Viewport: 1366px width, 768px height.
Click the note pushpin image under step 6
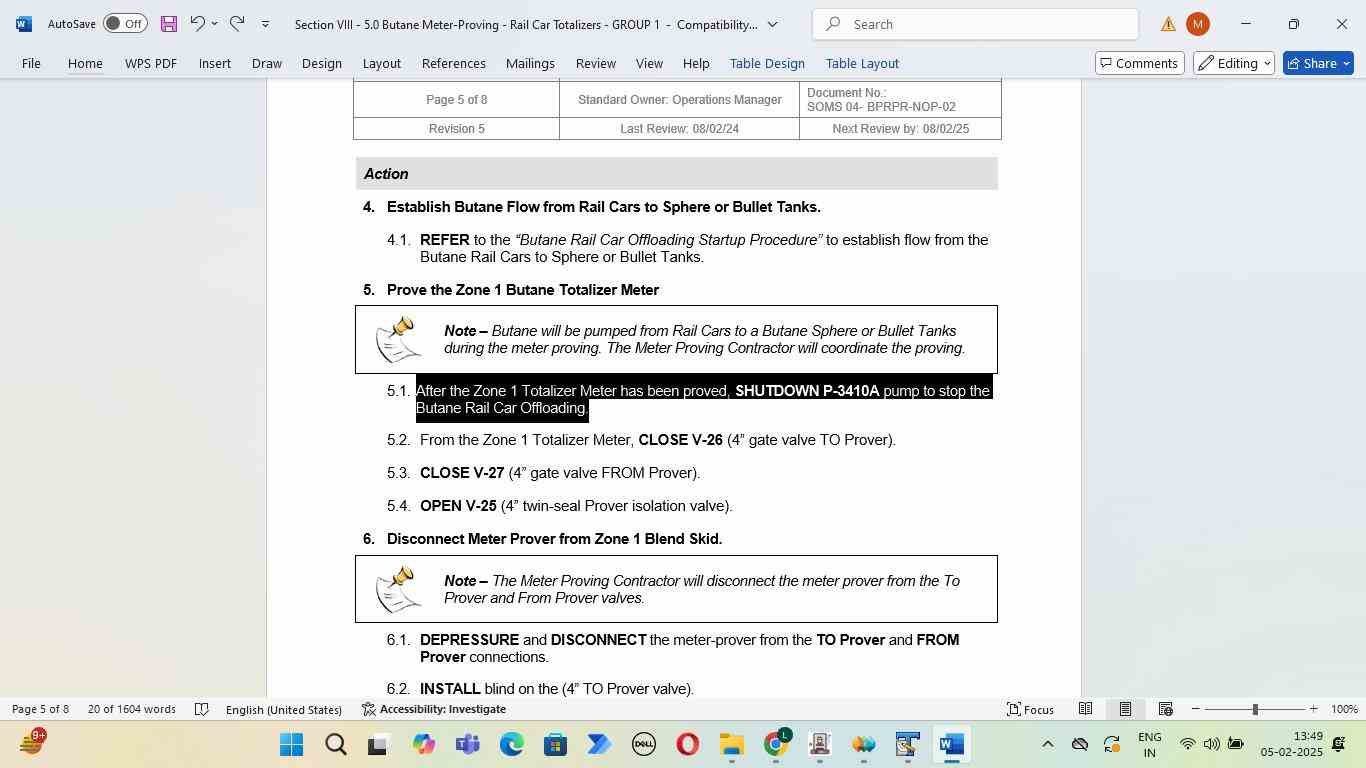397,588
